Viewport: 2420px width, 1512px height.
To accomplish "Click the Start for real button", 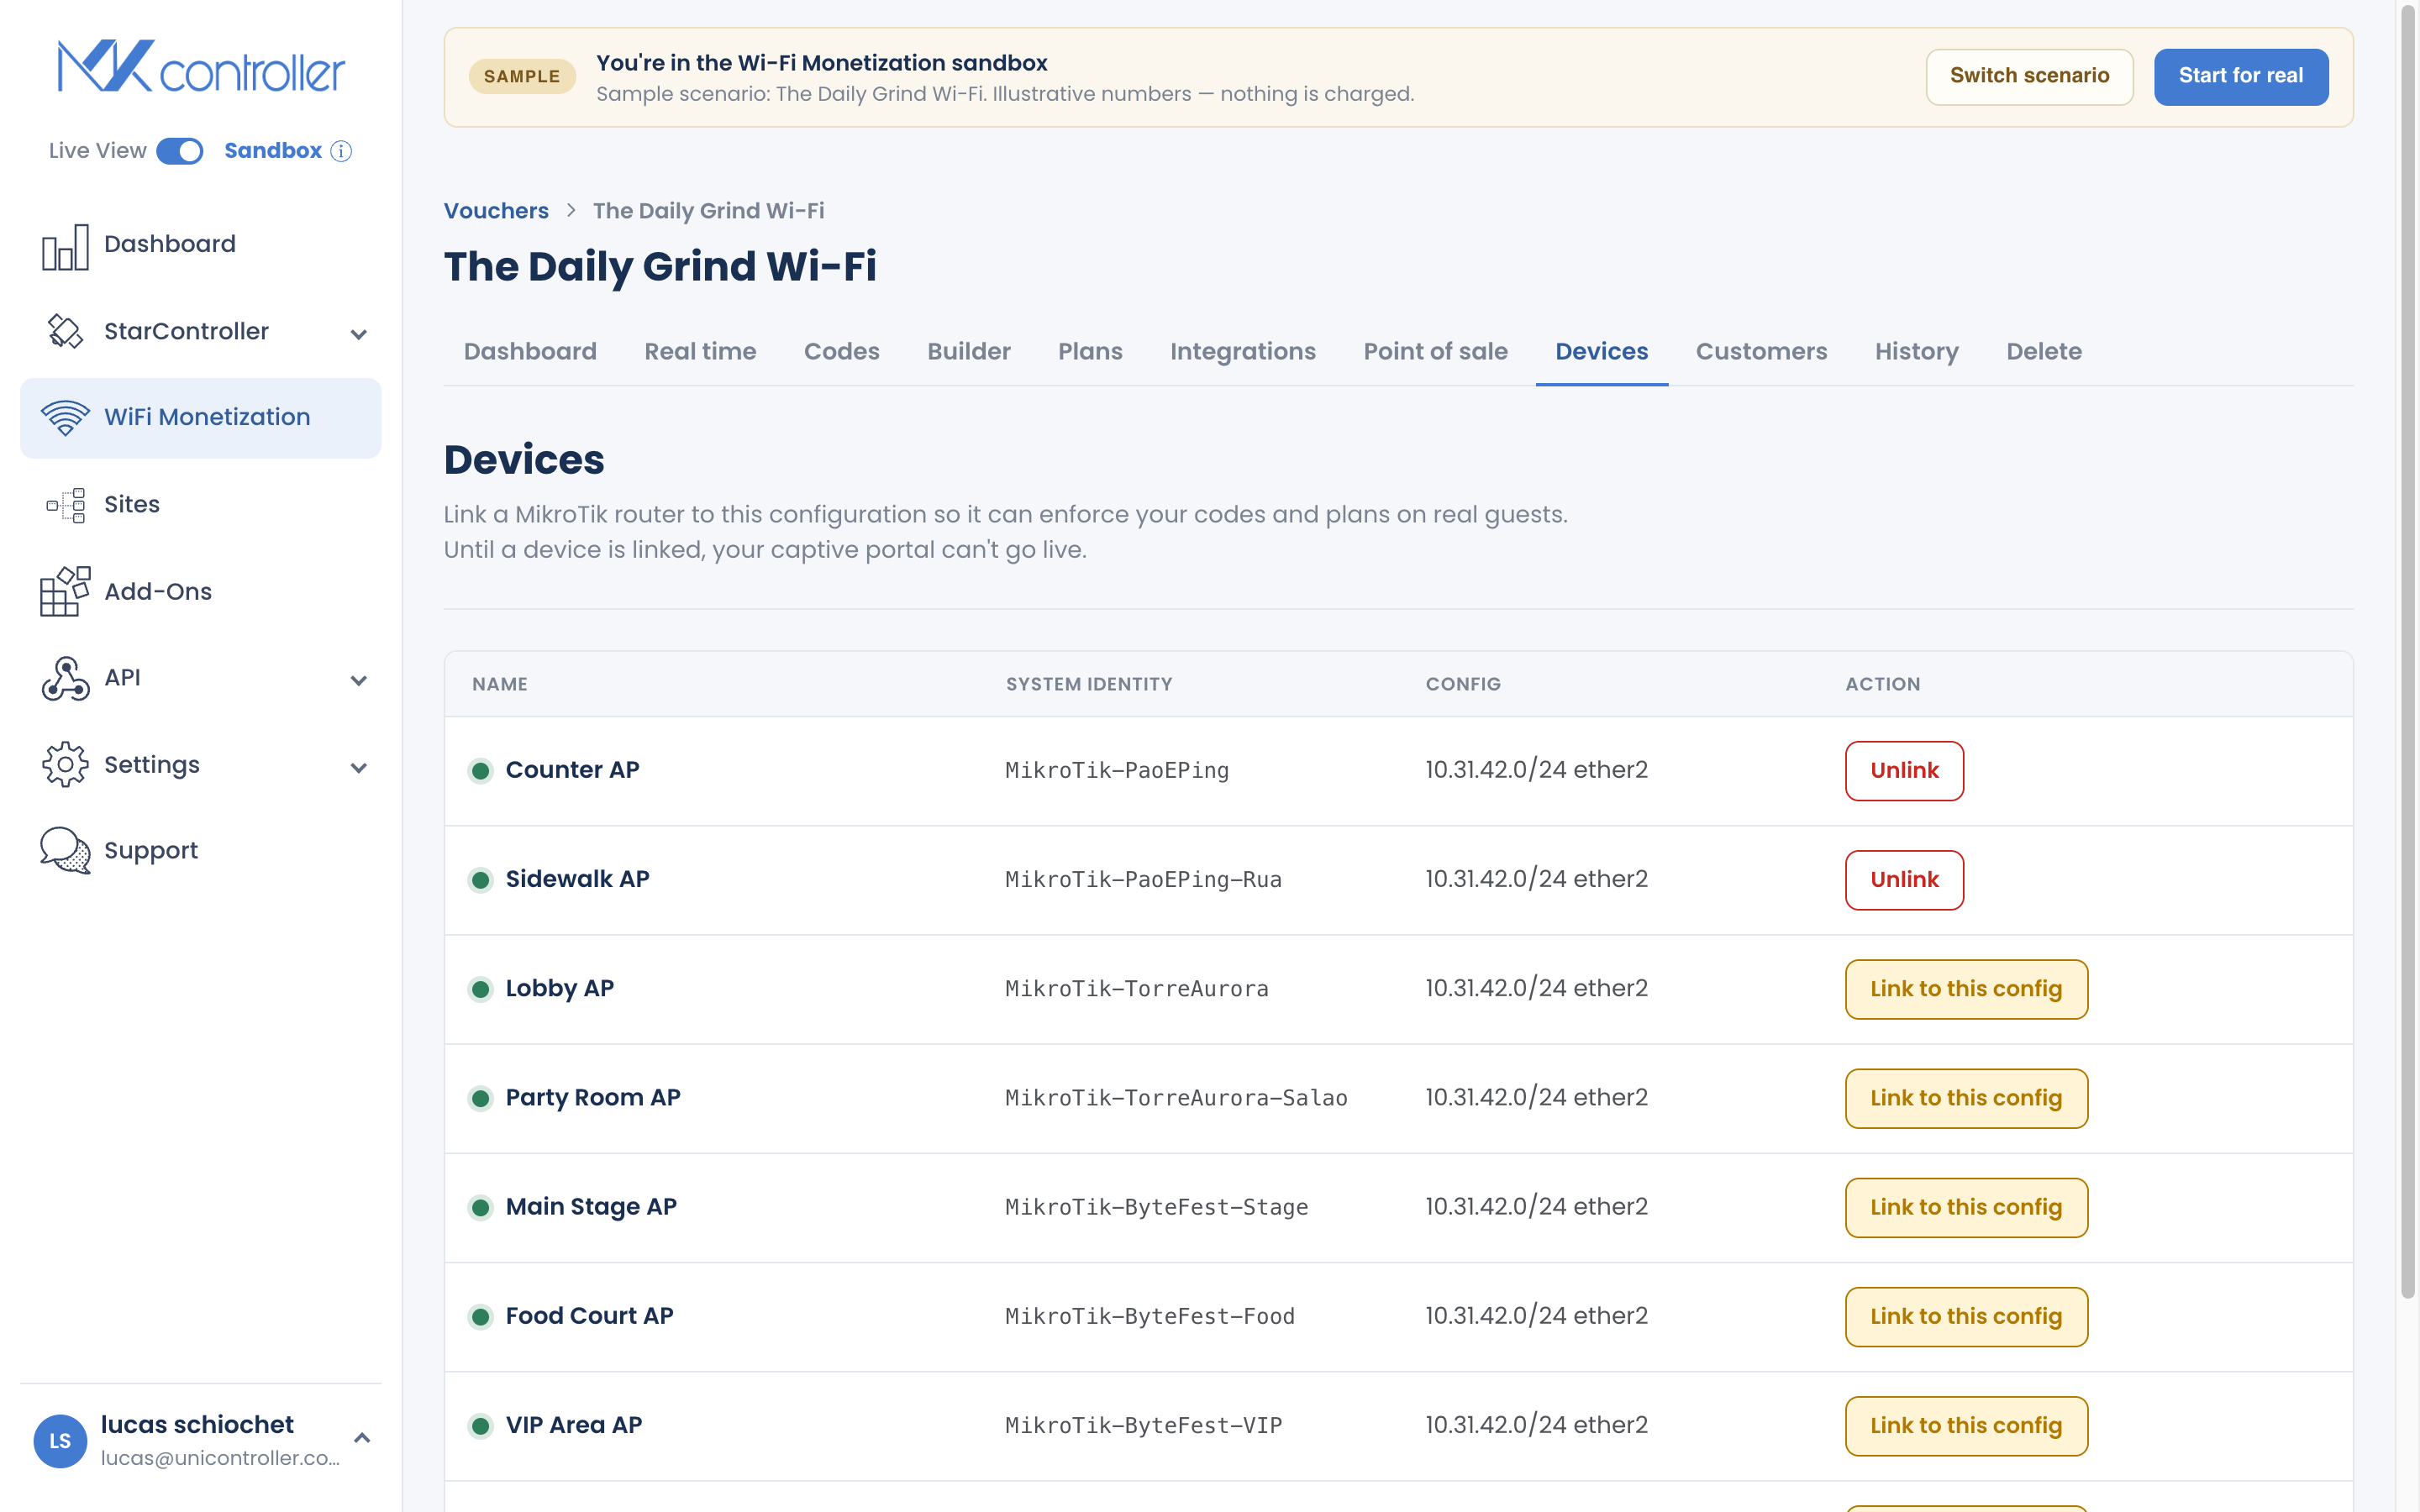I will tap(2240, 76).
